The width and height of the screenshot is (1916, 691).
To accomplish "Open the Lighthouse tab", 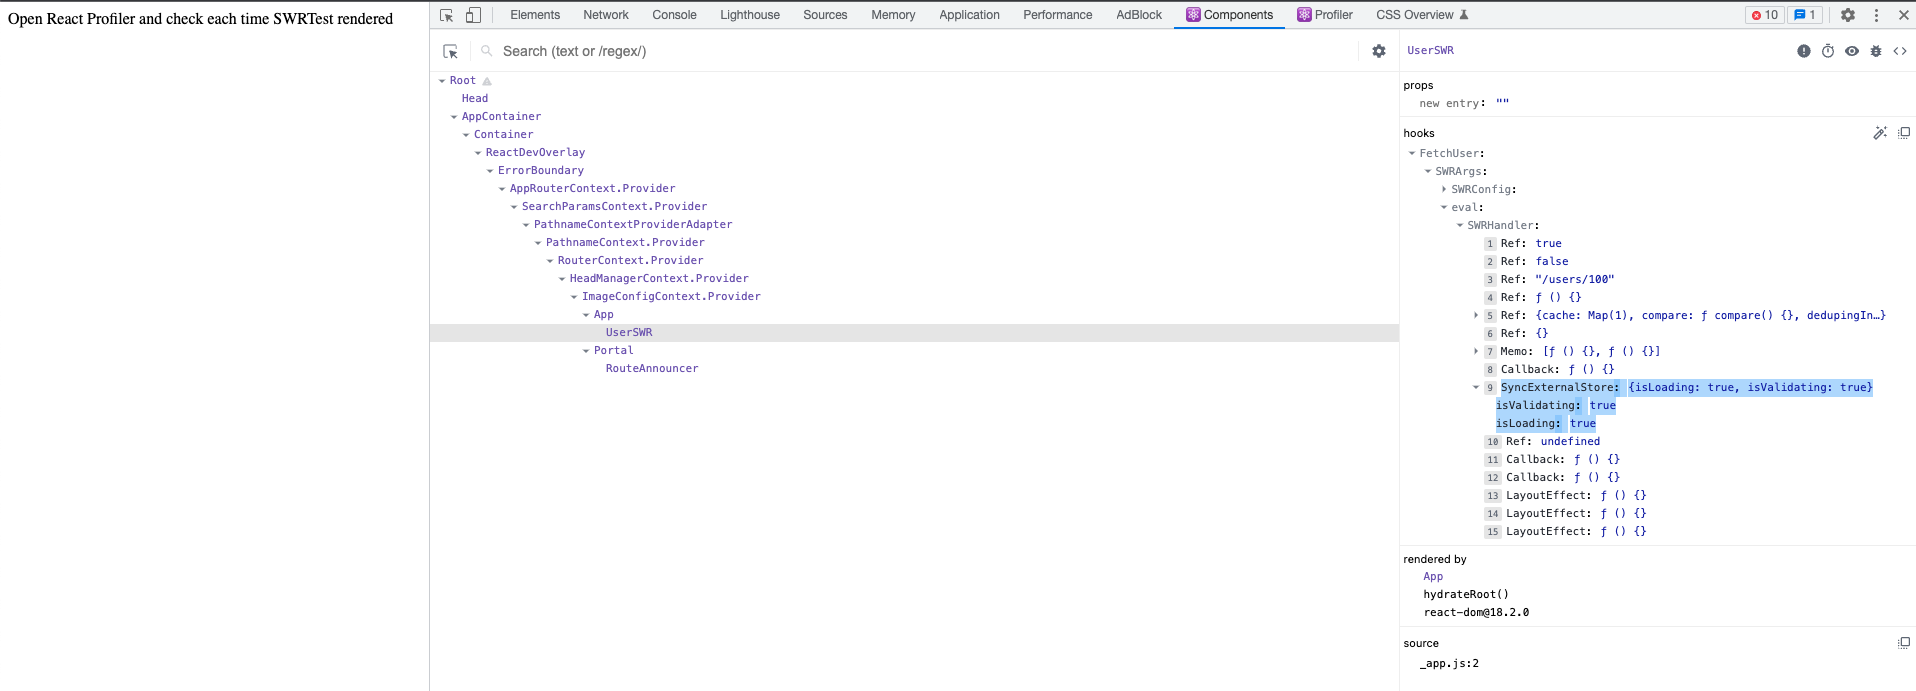I will [x=750, y=15].
